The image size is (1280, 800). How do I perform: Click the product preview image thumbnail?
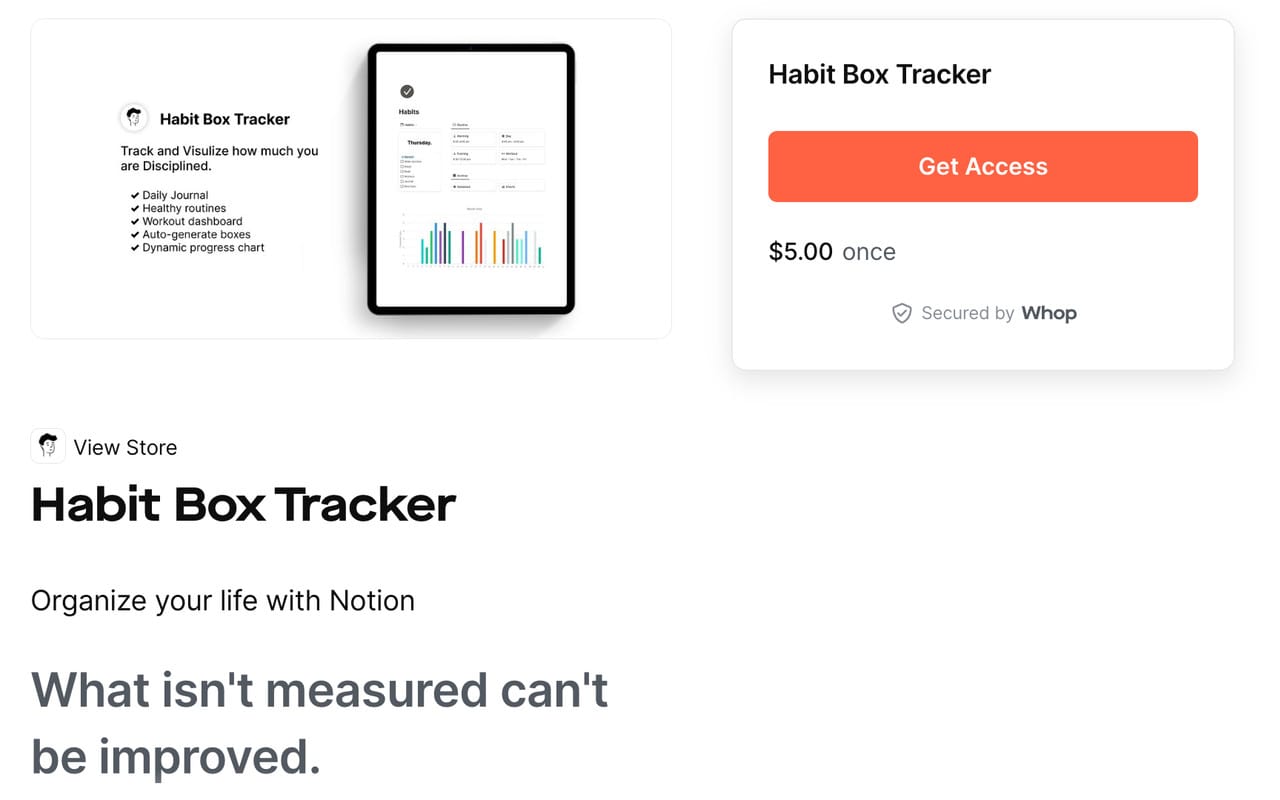(x=350, y=178)
